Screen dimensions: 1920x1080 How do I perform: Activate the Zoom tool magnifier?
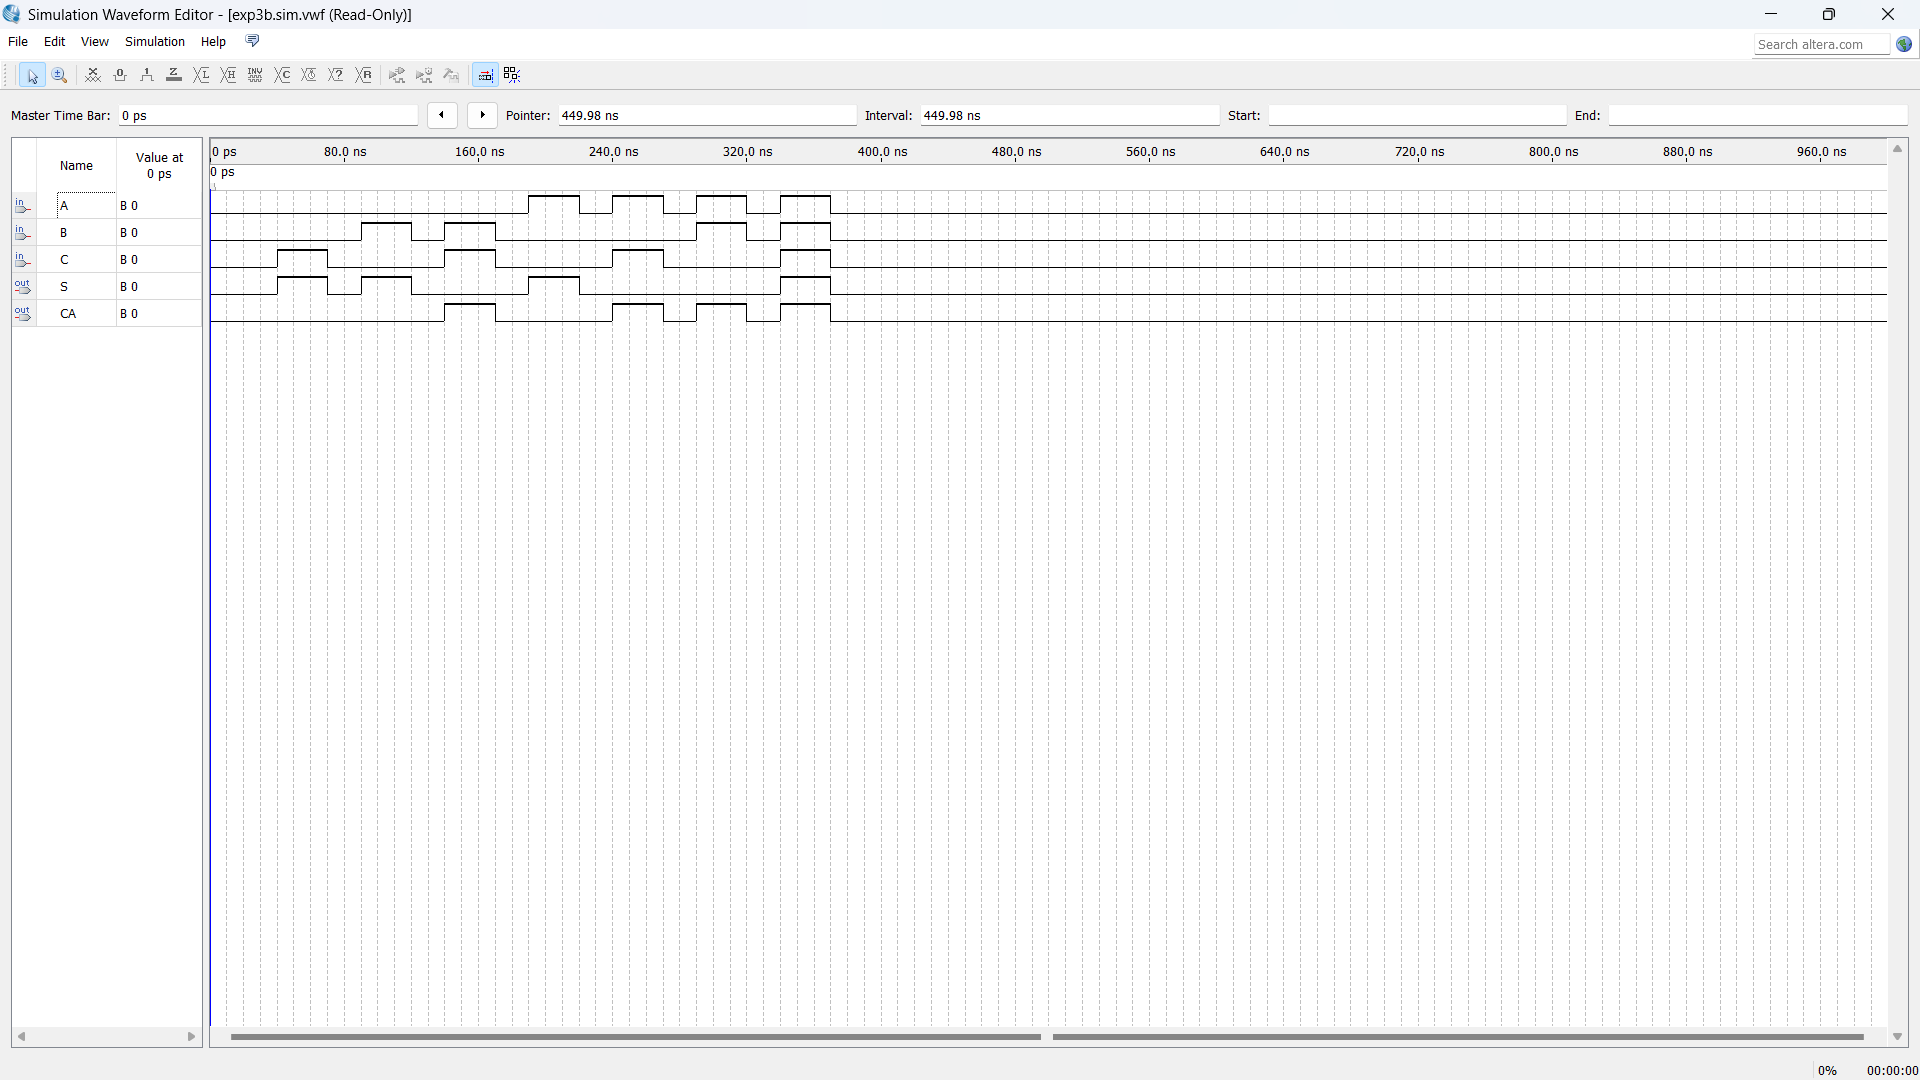click(60, 75)
